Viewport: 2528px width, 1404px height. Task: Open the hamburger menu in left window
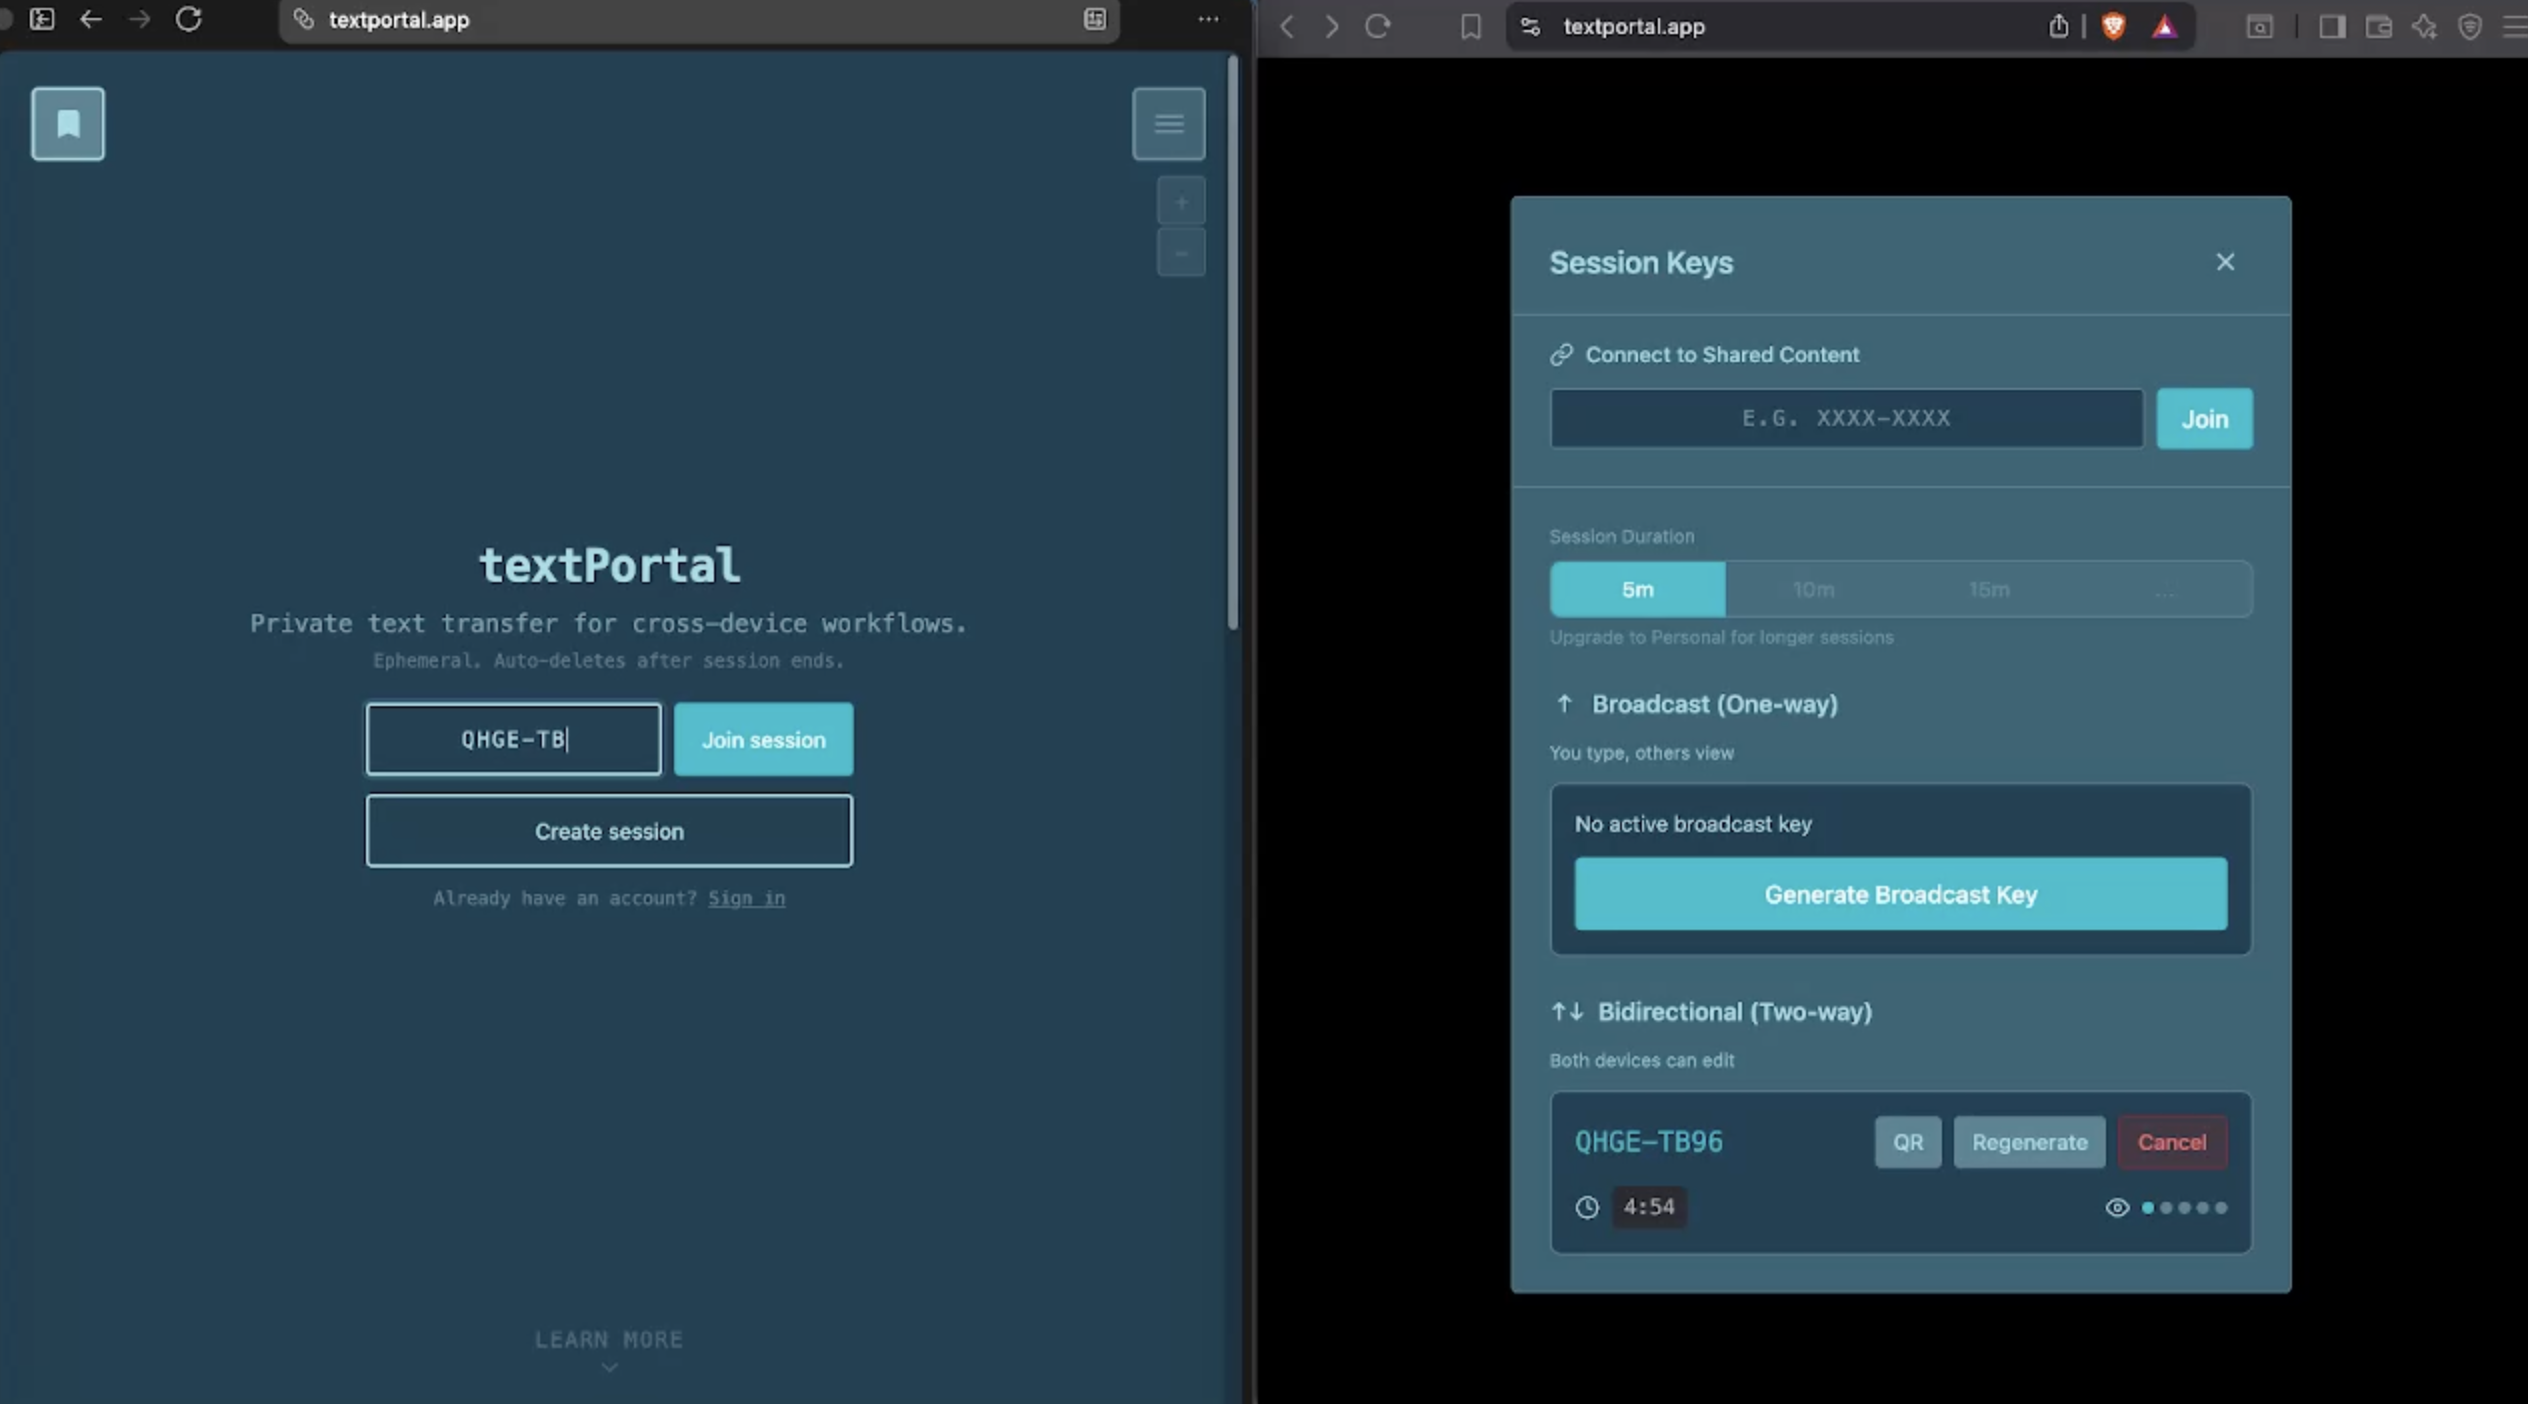[x=1168, y=123]
